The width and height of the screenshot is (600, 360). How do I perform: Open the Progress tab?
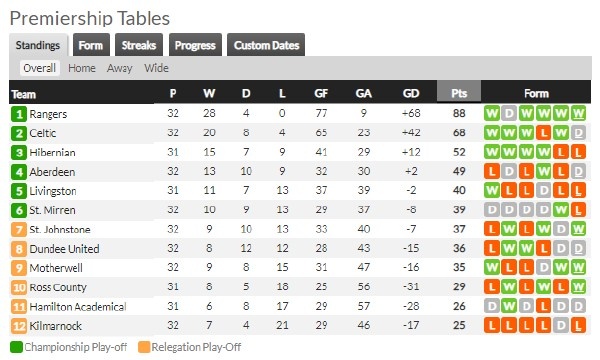coord(195,45)
